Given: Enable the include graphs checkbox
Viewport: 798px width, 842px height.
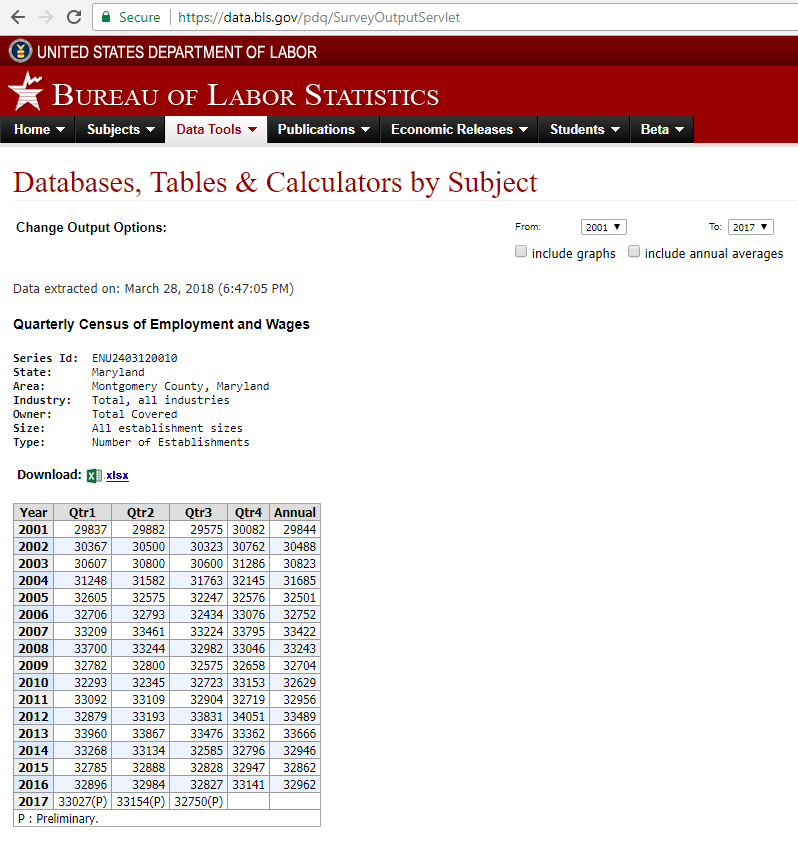Looking at the screenshot, I should click(x=521, y=252).
